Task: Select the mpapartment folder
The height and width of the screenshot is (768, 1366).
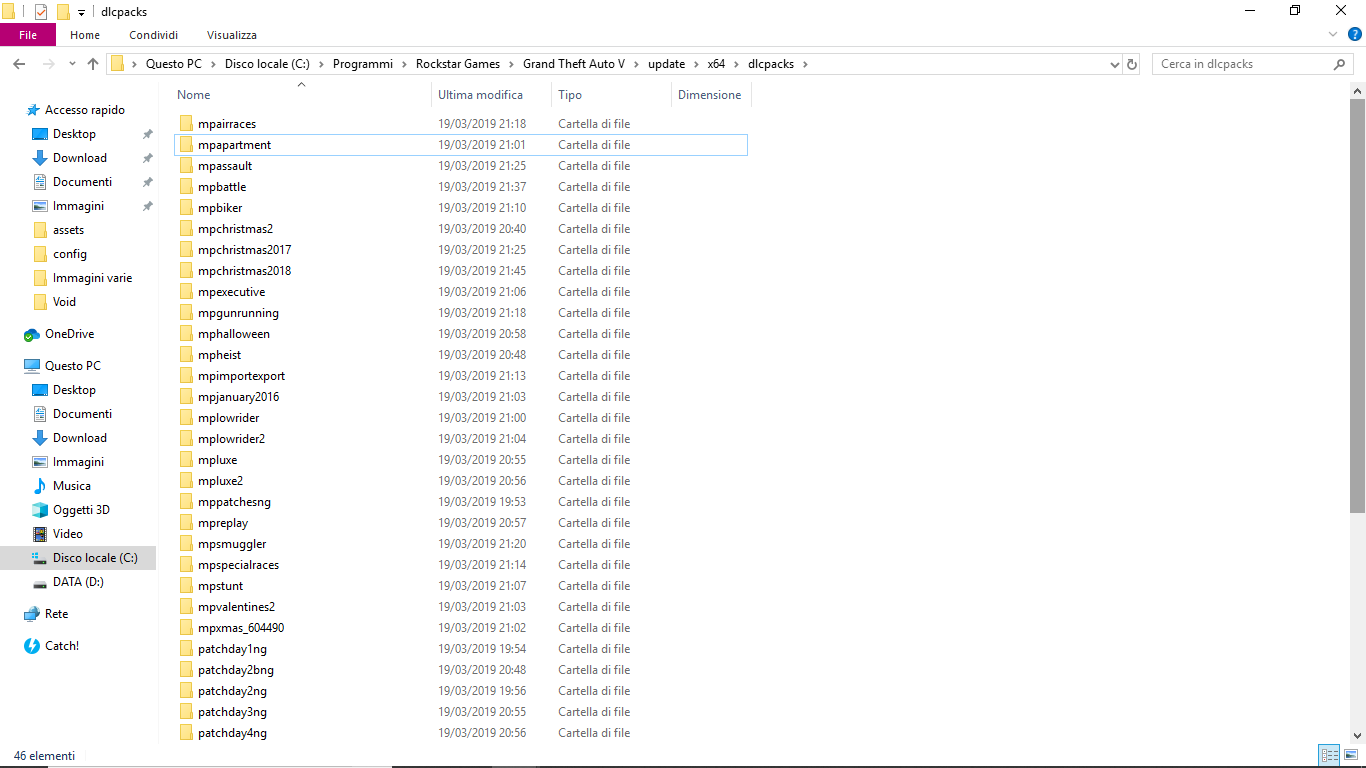Action: [460, 145]
